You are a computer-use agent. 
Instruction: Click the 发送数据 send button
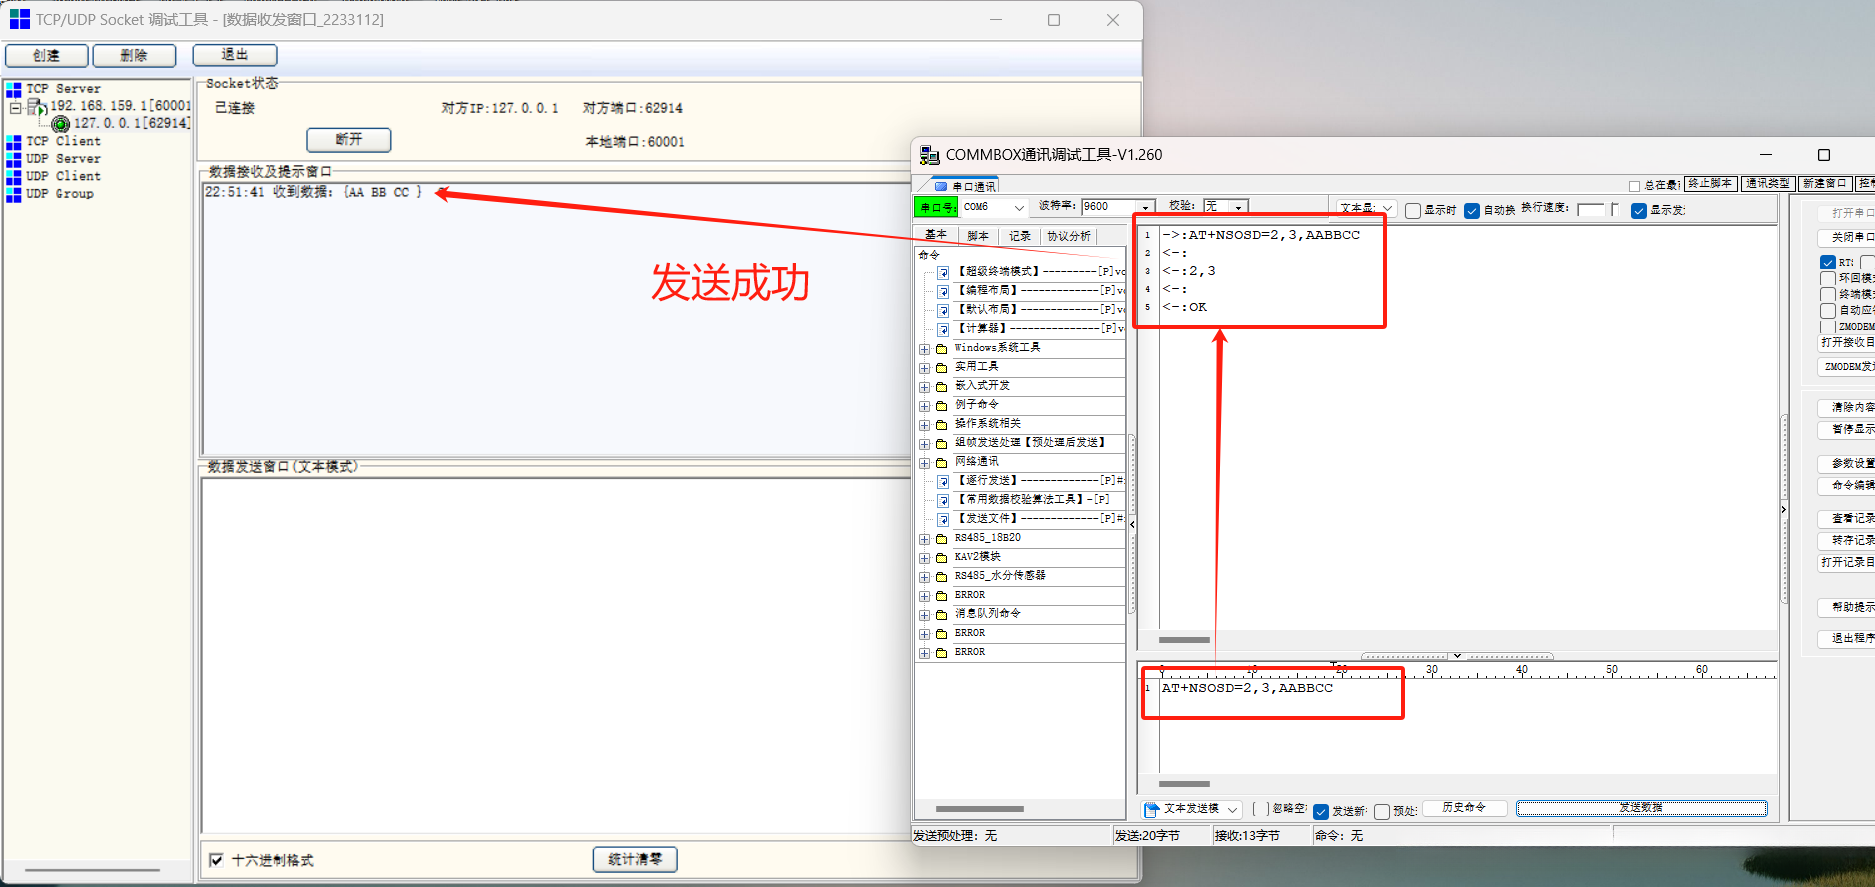point(1641,808)
